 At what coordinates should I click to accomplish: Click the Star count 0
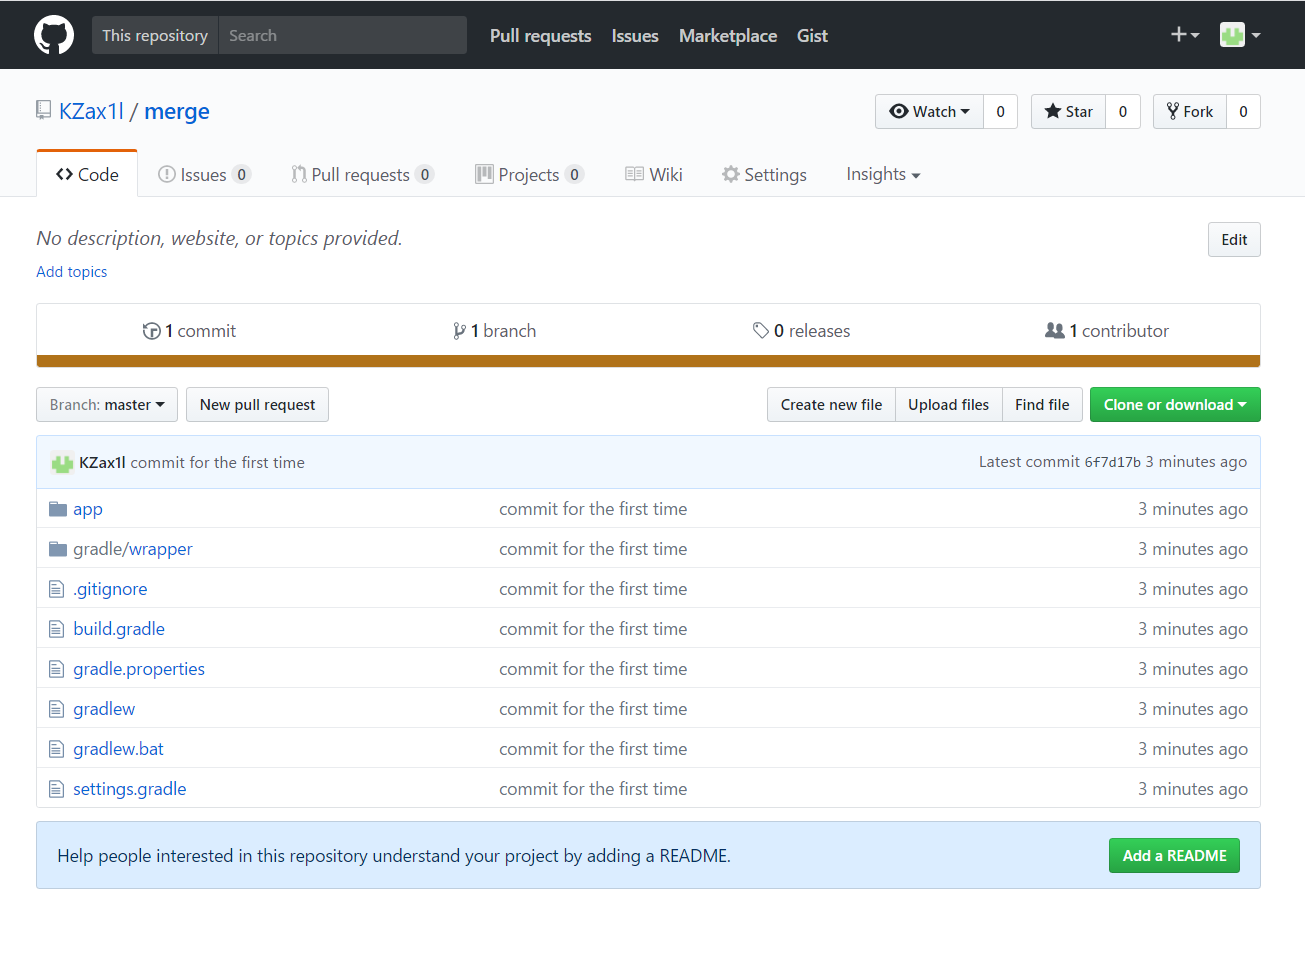[x=1123, y=111]
